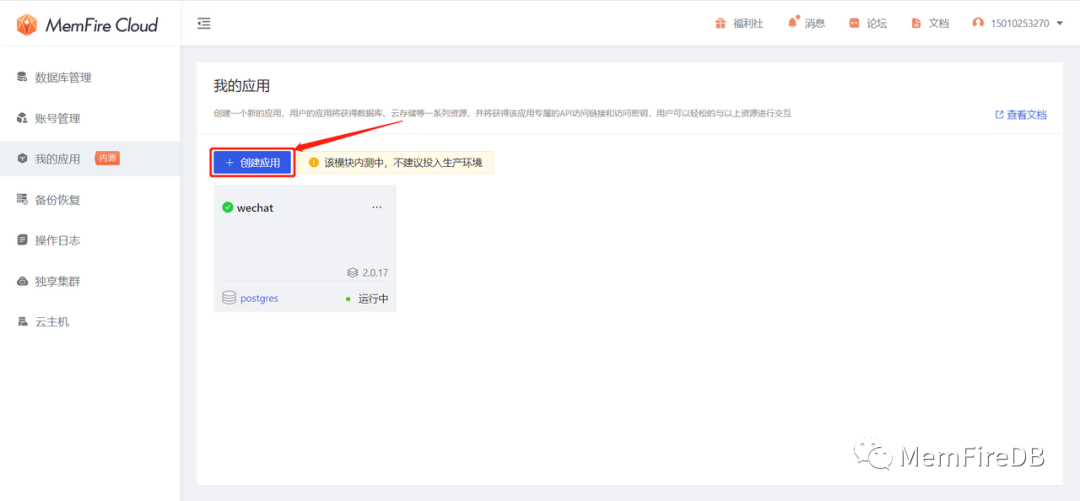The width and height of the screenshot is (1080, 501).
Task: Open the 论坛 forum link
Action: click(x=877, y=23)
